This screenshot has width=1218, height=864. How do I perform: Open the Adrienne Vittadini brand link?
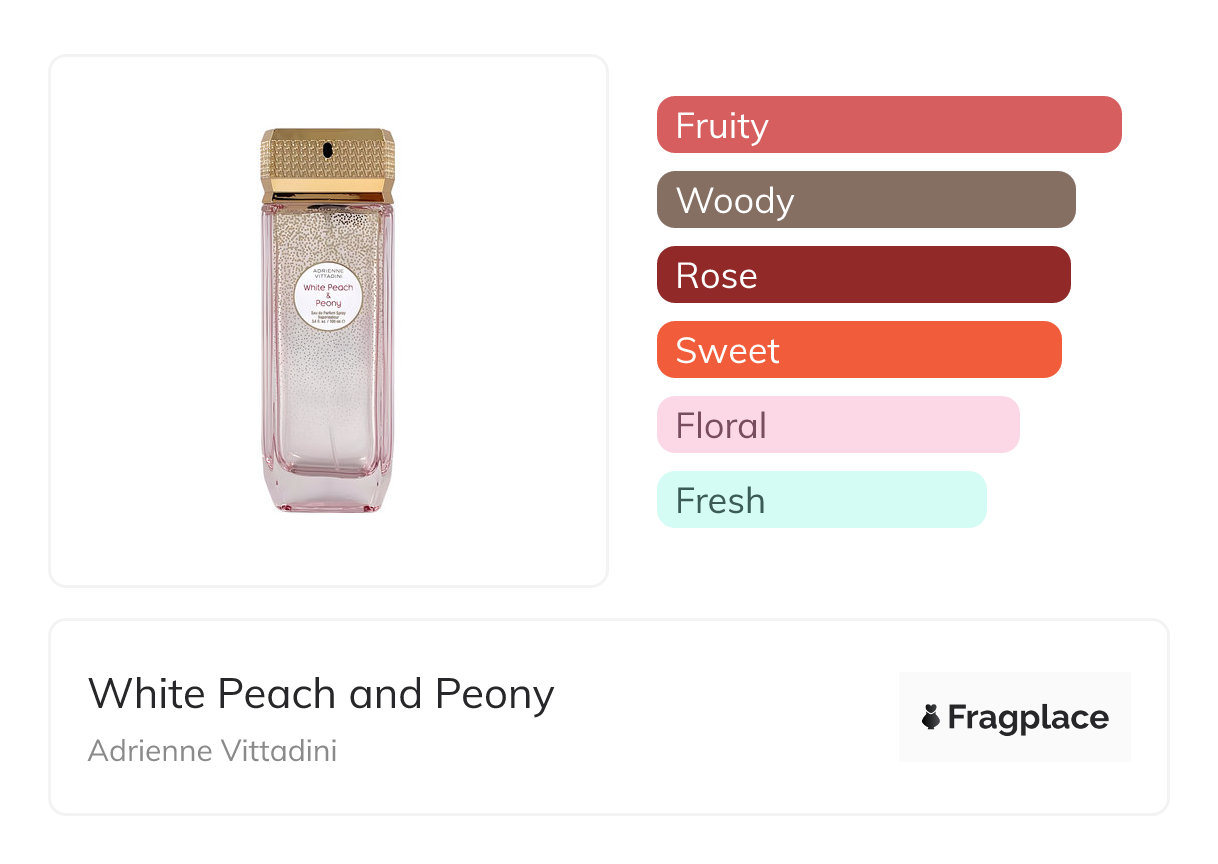click(212, 750)
